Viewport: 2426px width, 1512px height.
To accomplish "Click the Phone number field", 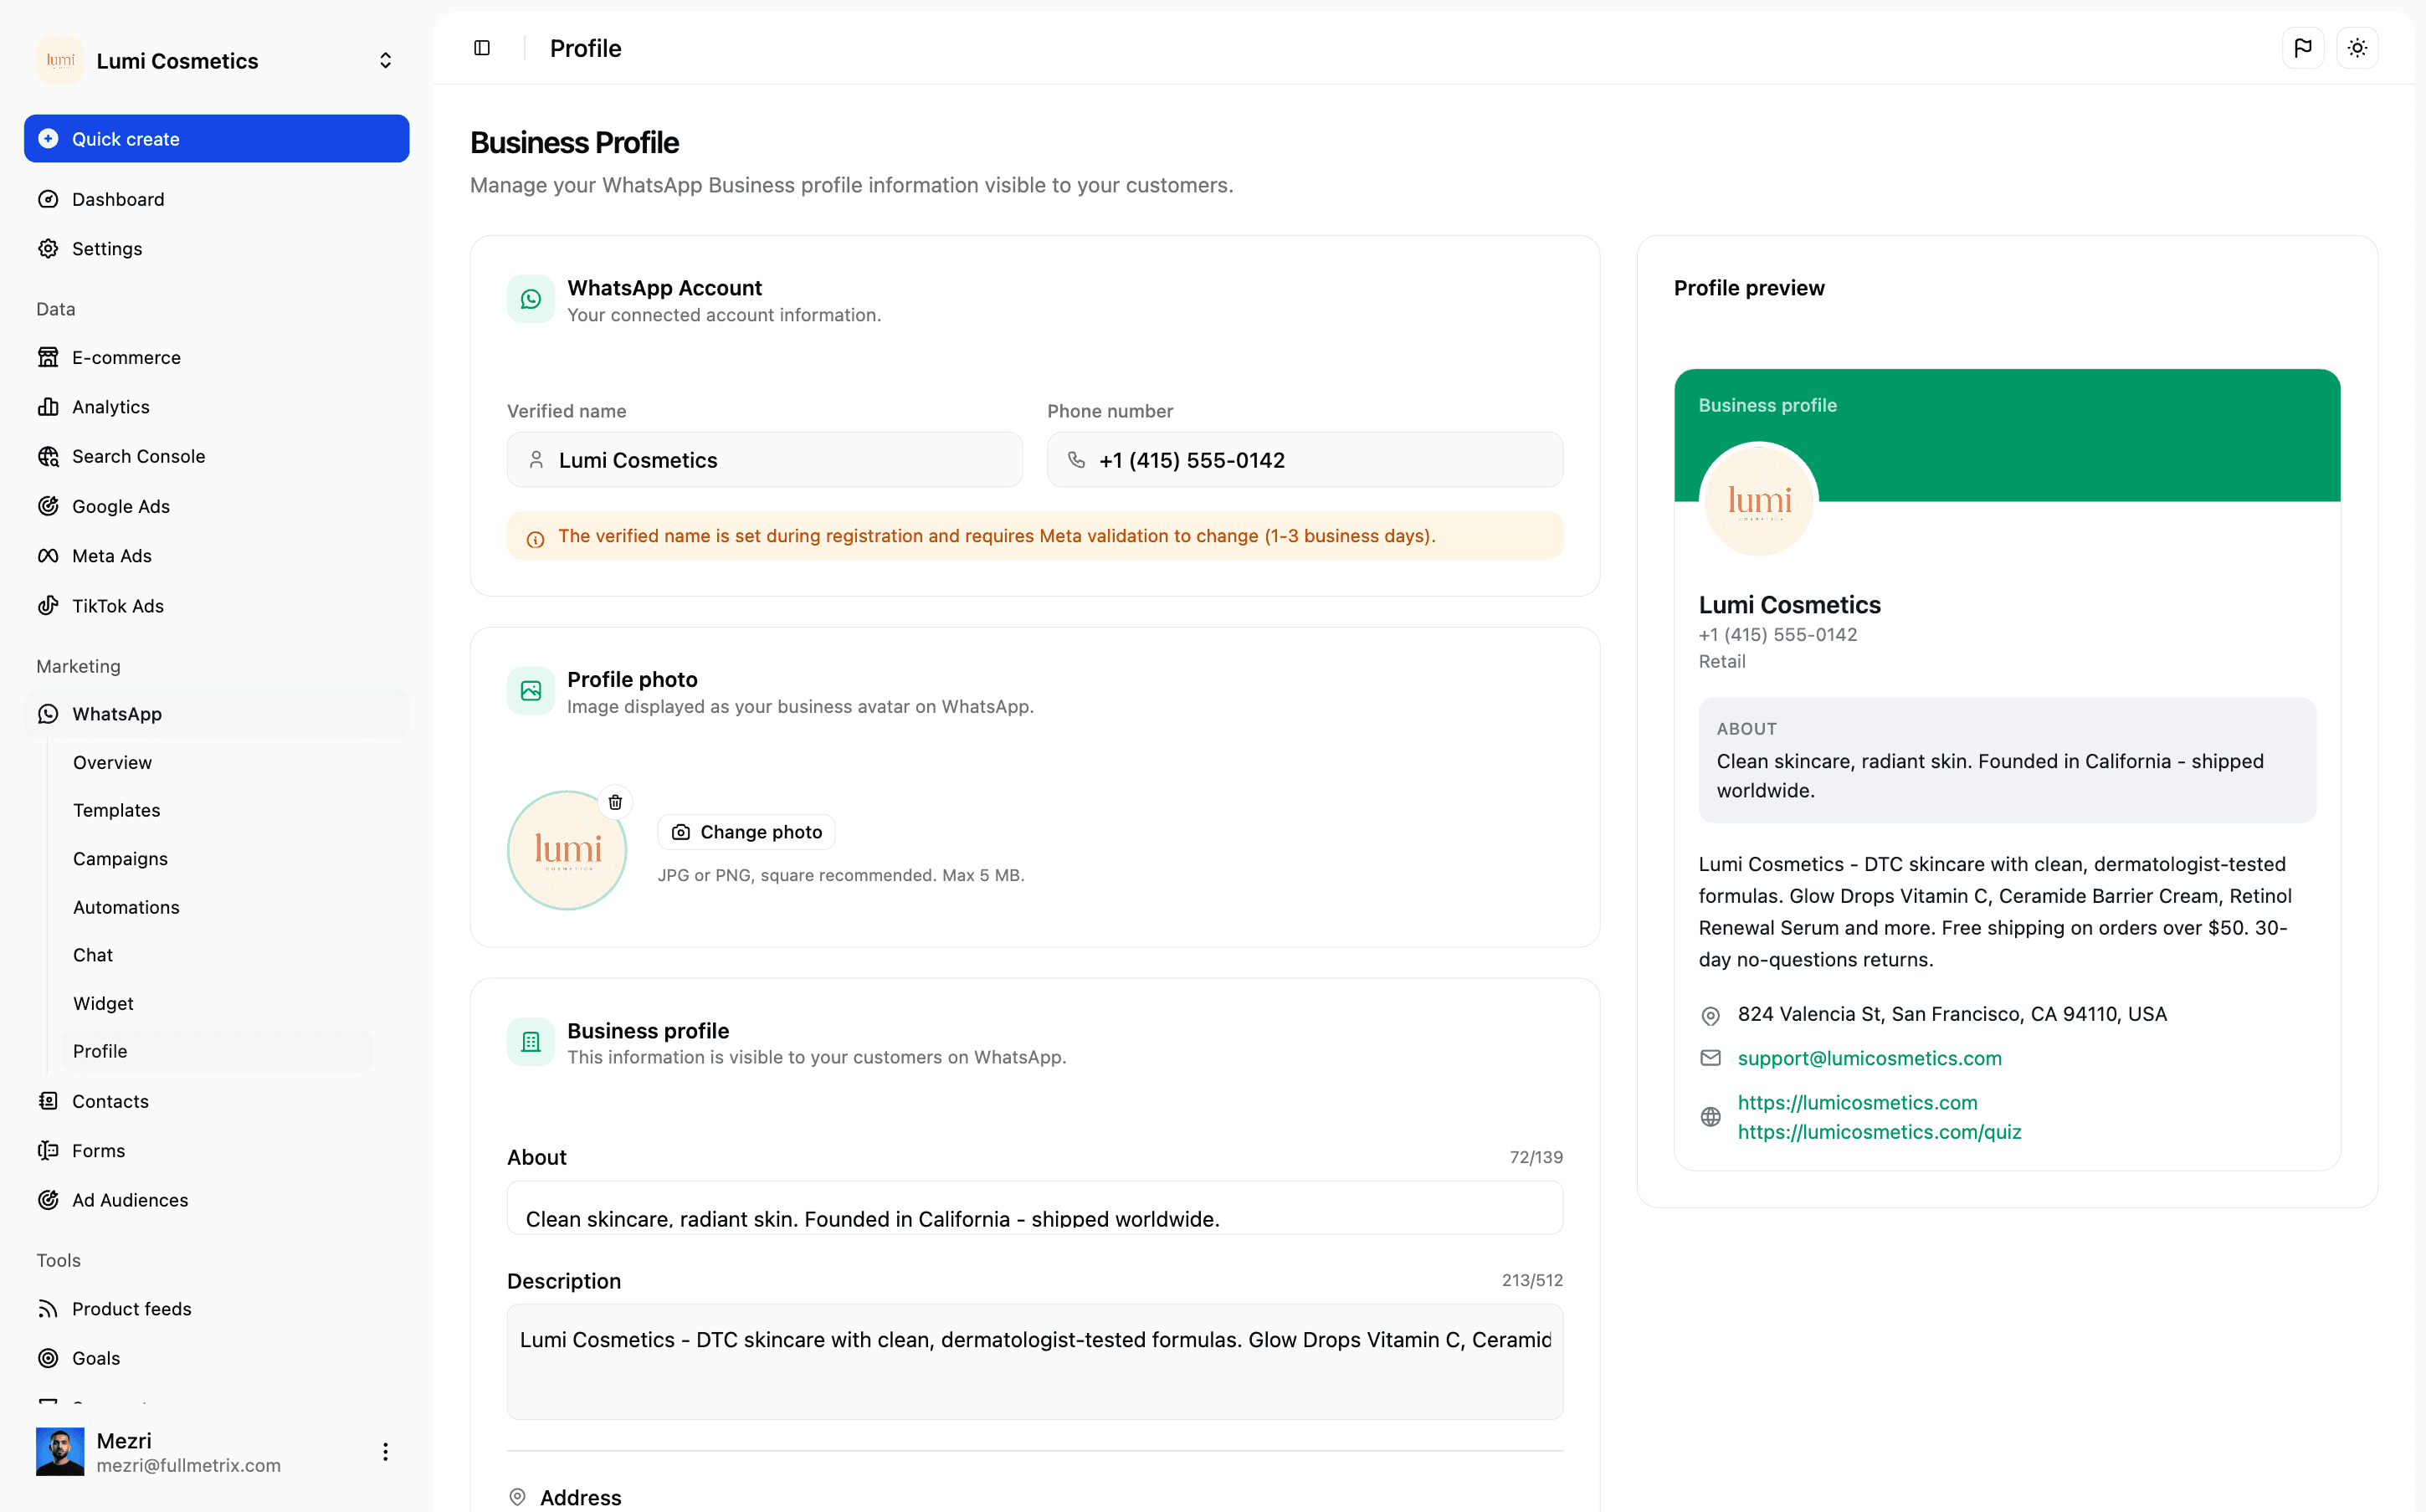I will [x=1305, y=460].
